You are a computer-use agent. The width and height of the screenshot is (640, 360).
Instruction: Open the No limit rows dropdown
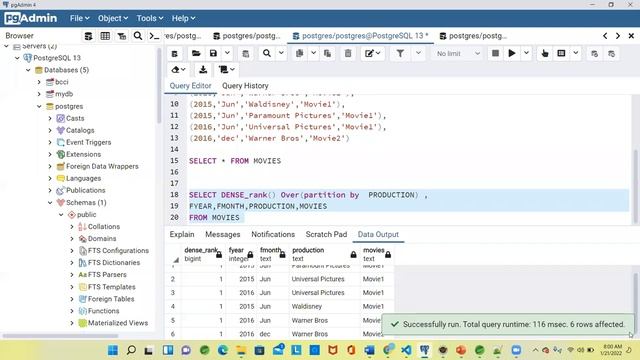[458, 53]
